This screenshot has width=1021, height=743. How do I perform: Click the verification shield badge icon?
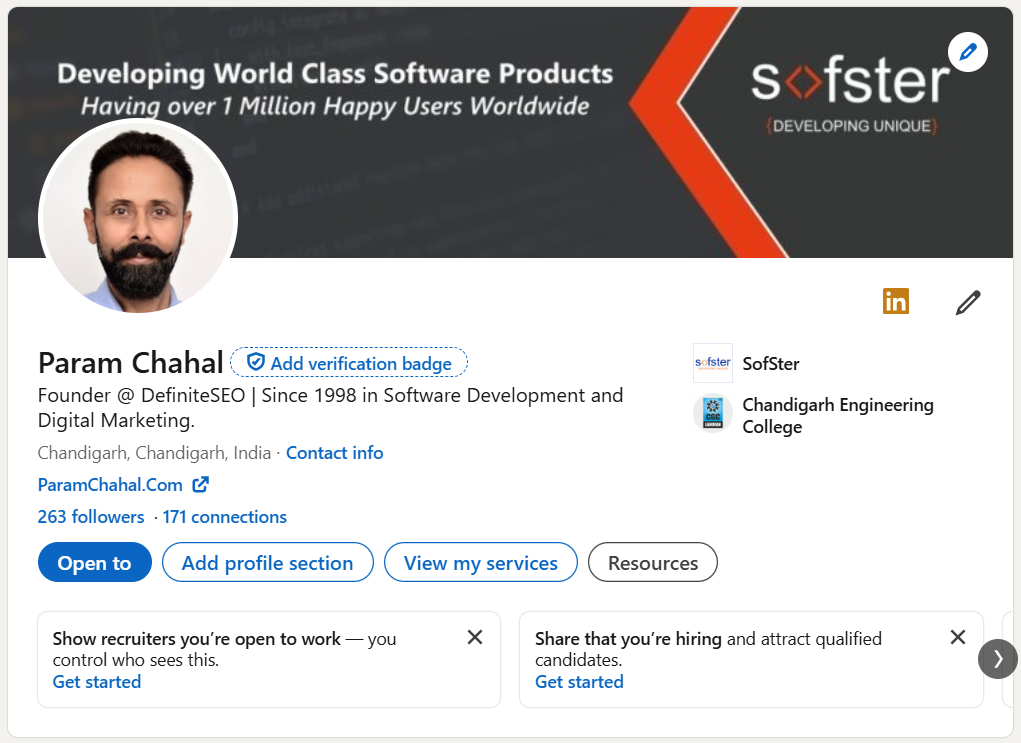coord(256,362)
